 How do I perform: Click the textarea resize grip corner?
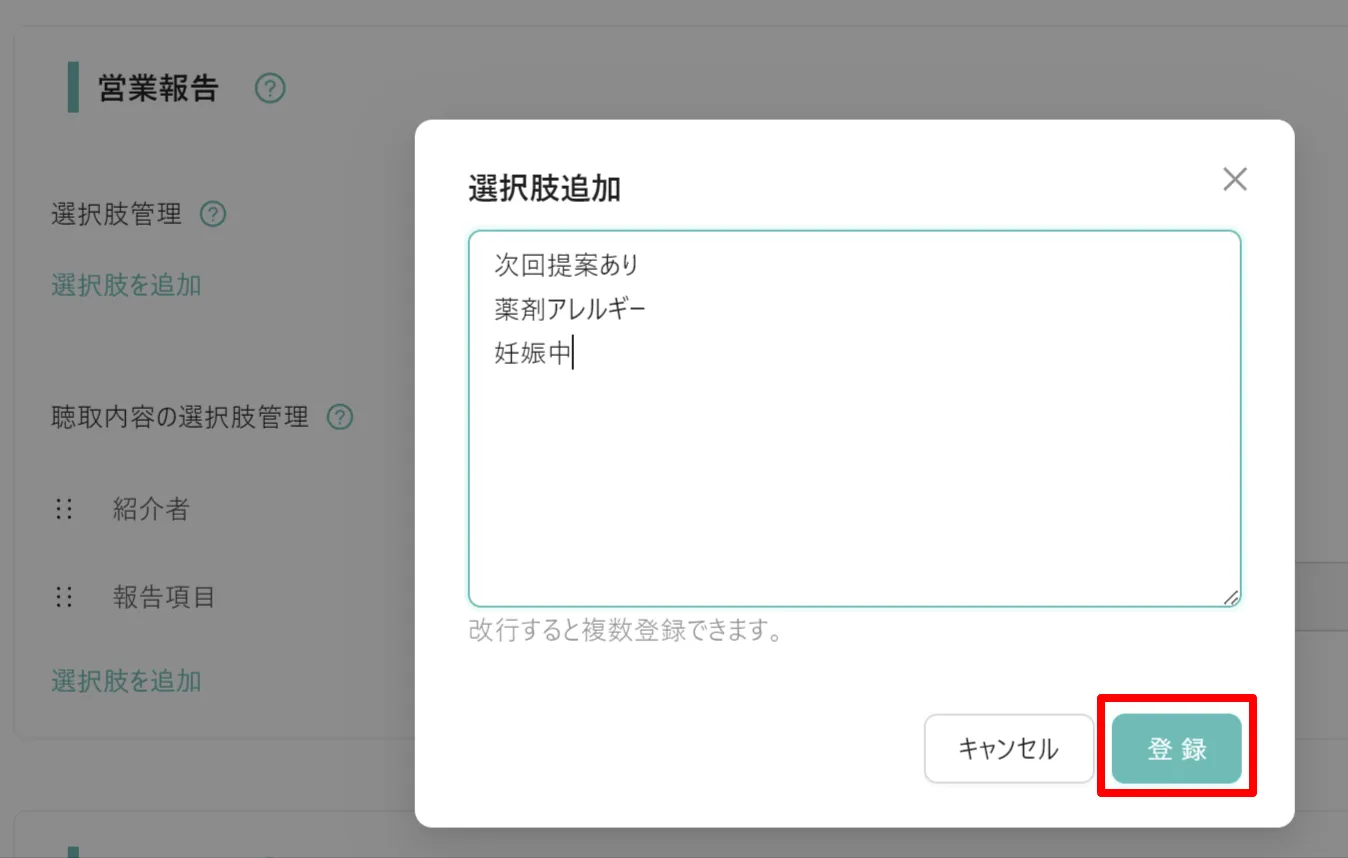click(x=1231, y=597)
